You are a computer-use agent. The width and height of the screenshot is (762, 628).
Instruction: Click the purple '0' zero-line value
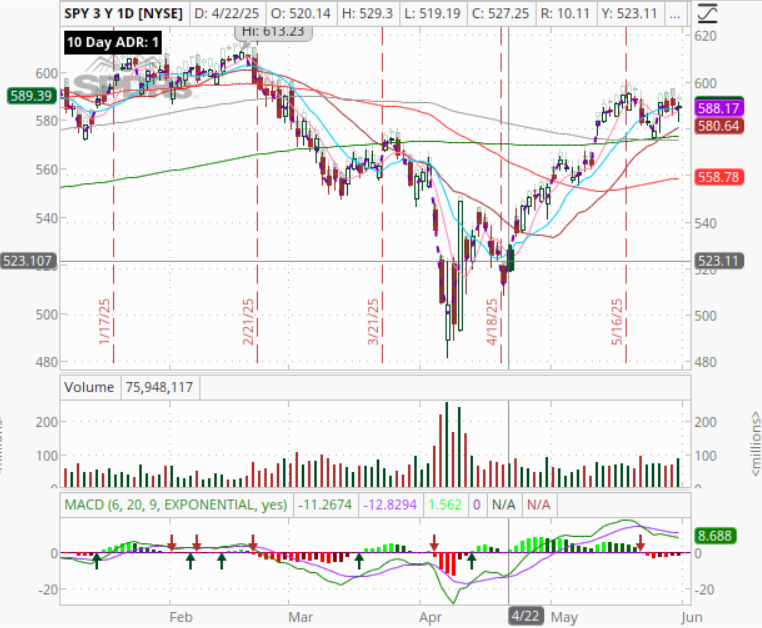pyautogui.click(x=477, y=505)
